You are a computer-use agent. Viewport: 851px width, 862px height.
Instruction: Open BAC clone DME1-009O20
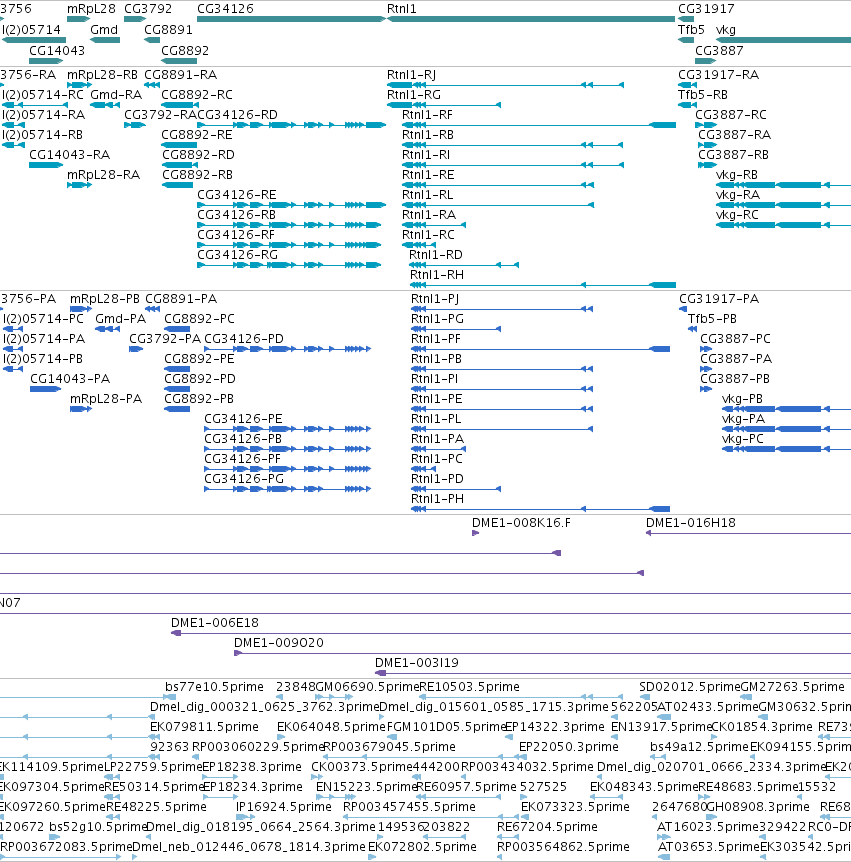[279, 643]
